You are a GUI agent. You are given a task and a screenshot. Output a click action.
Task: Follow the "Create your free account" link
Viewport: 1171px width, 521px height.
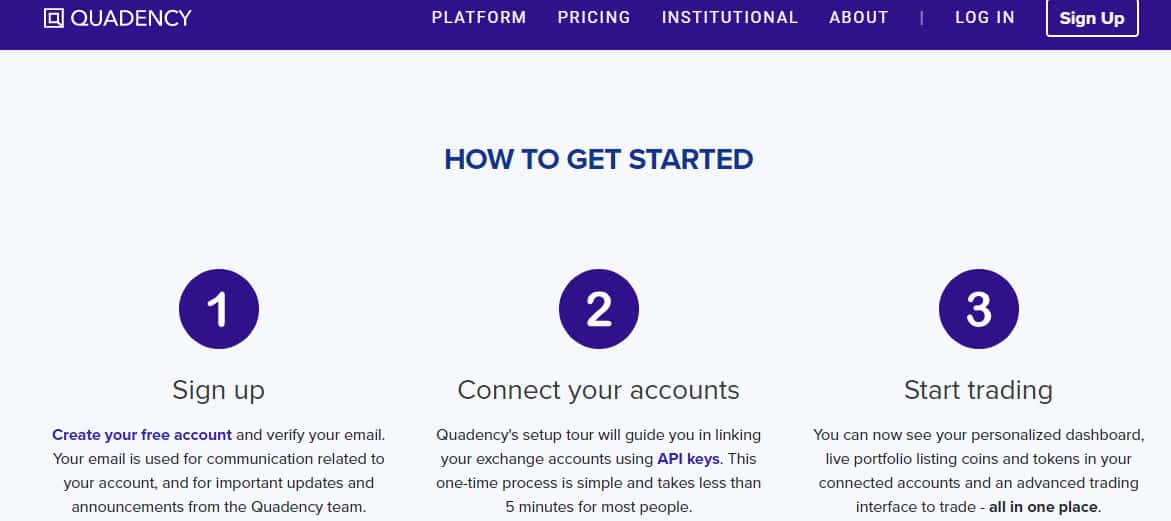tap(142, 435)
